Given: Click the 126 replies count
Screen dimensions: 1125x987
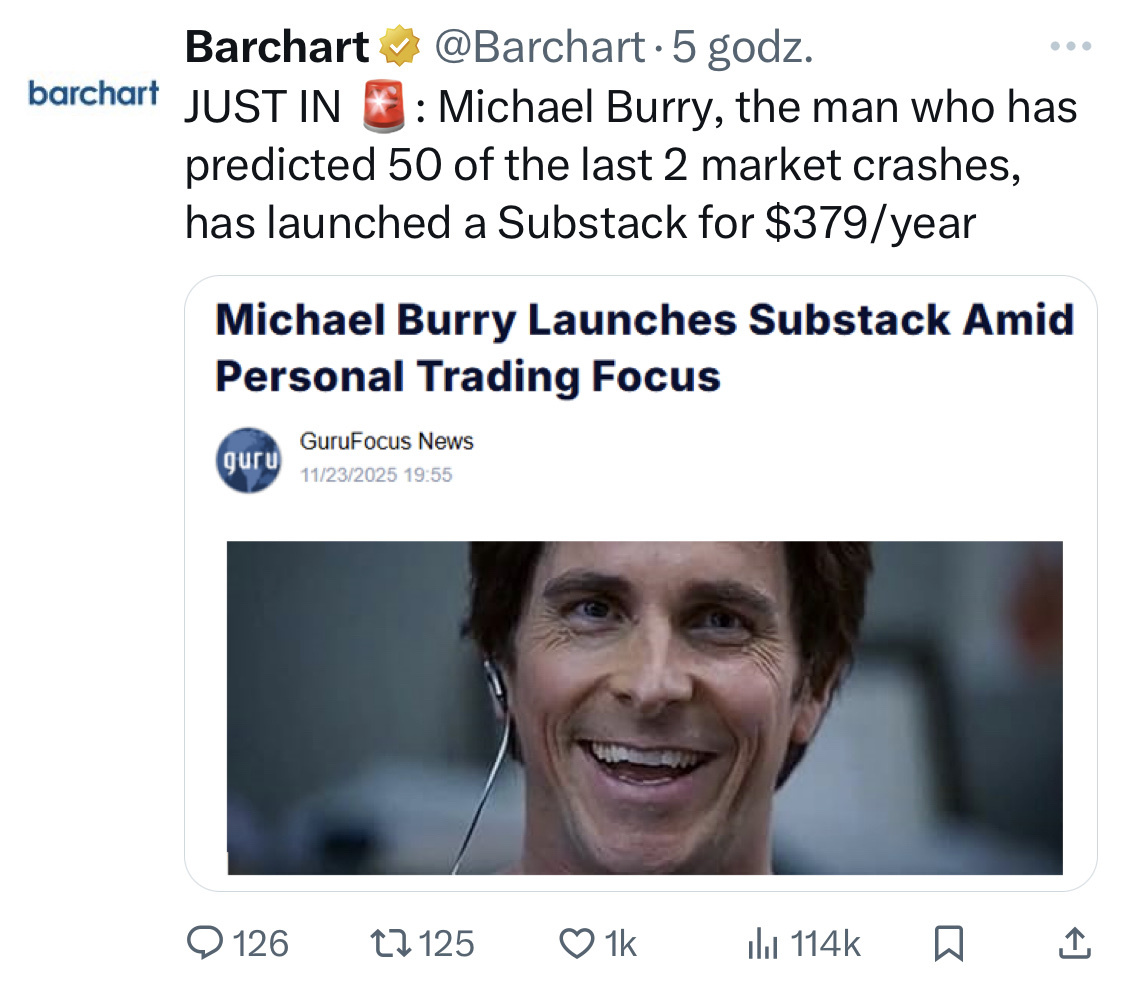Looking at the screenshot, I should tap(260, 942).
